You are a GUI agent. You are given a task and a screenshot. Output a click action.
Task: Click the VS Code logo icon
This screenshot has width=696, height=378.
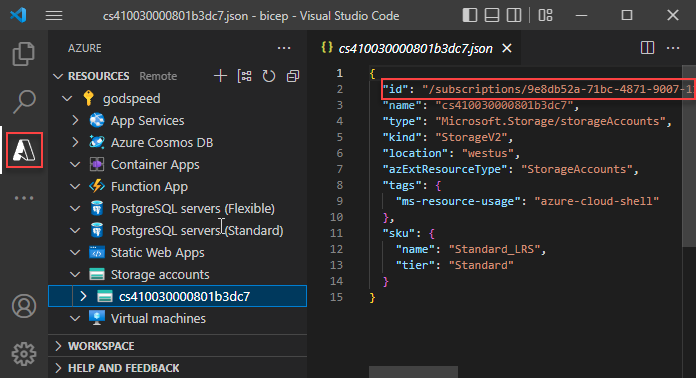pyautogui.click(x=18, y=15)
